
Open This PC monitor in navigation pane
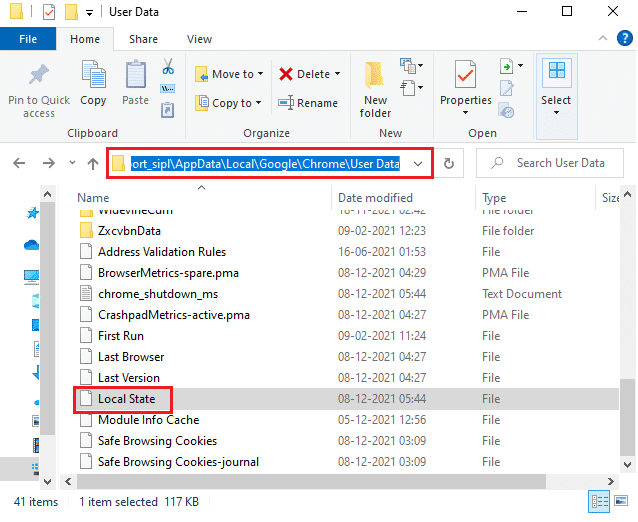pyautogui.click(x=31, y=277)
